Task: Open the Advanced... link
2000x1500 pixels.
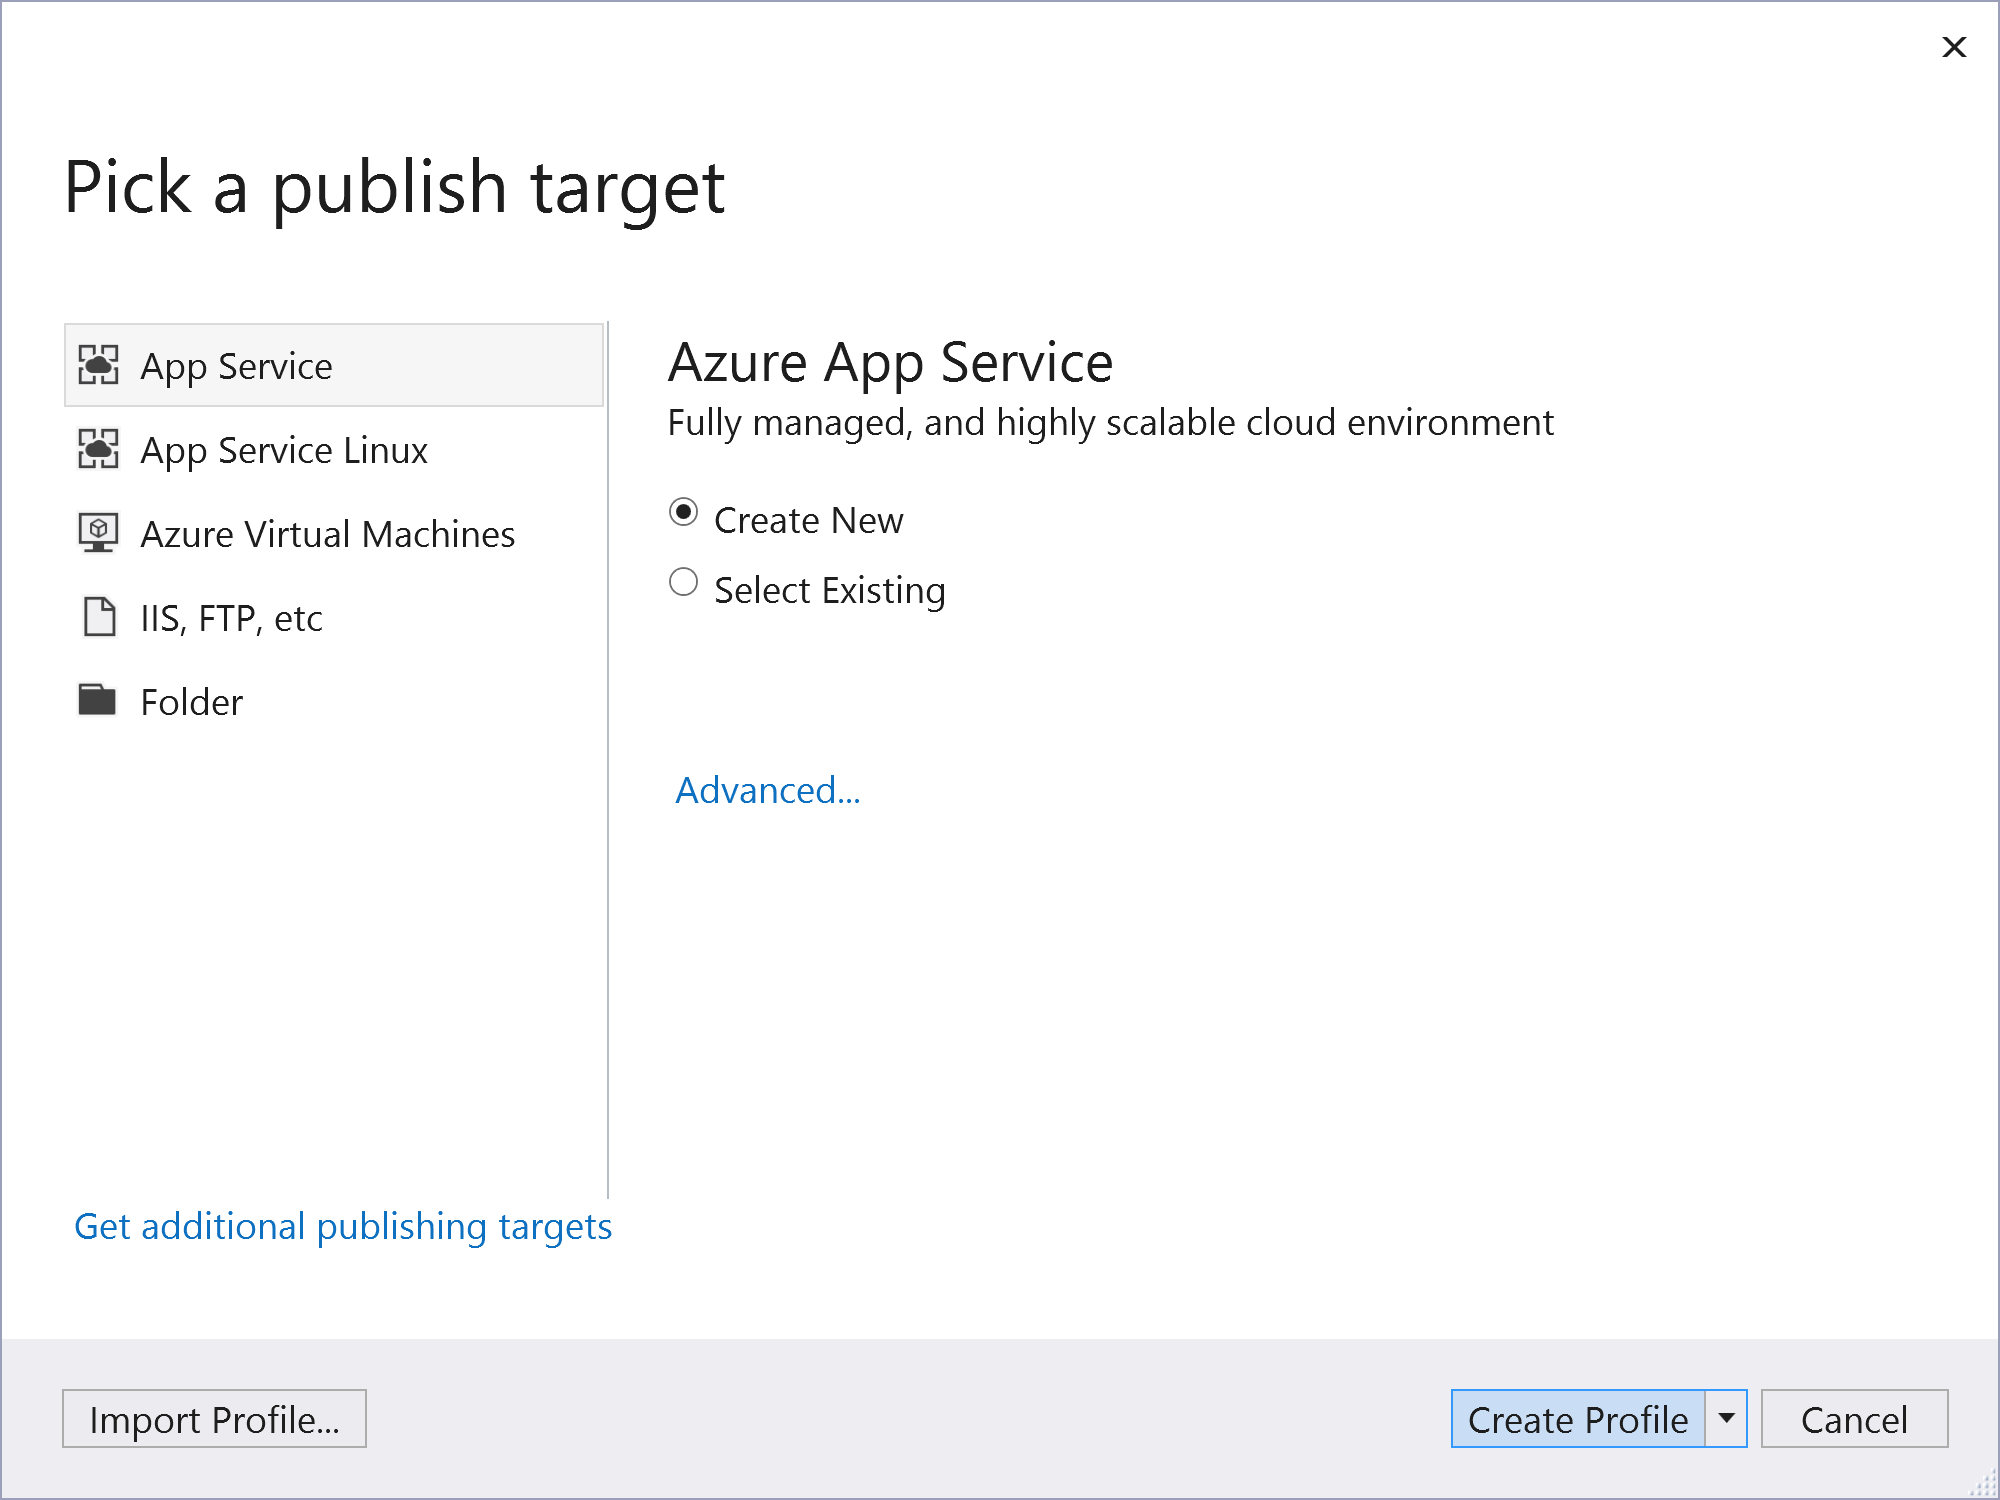Action: coord(768,790)
